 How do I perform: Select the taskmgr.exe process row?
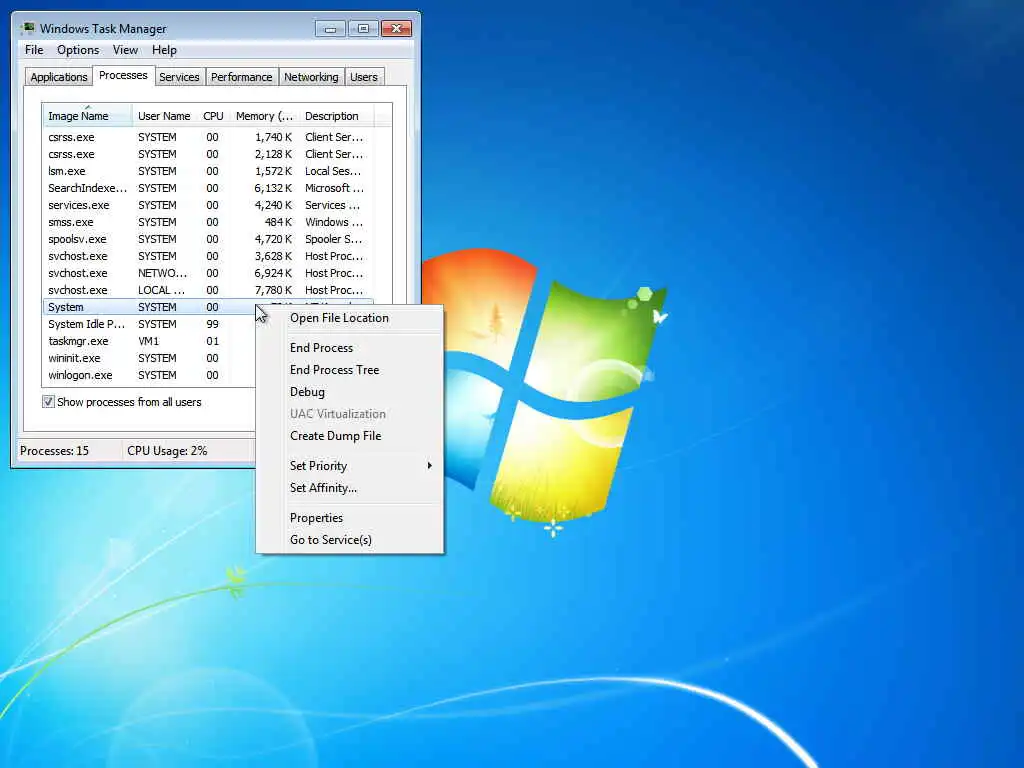(x=149, y=341)
